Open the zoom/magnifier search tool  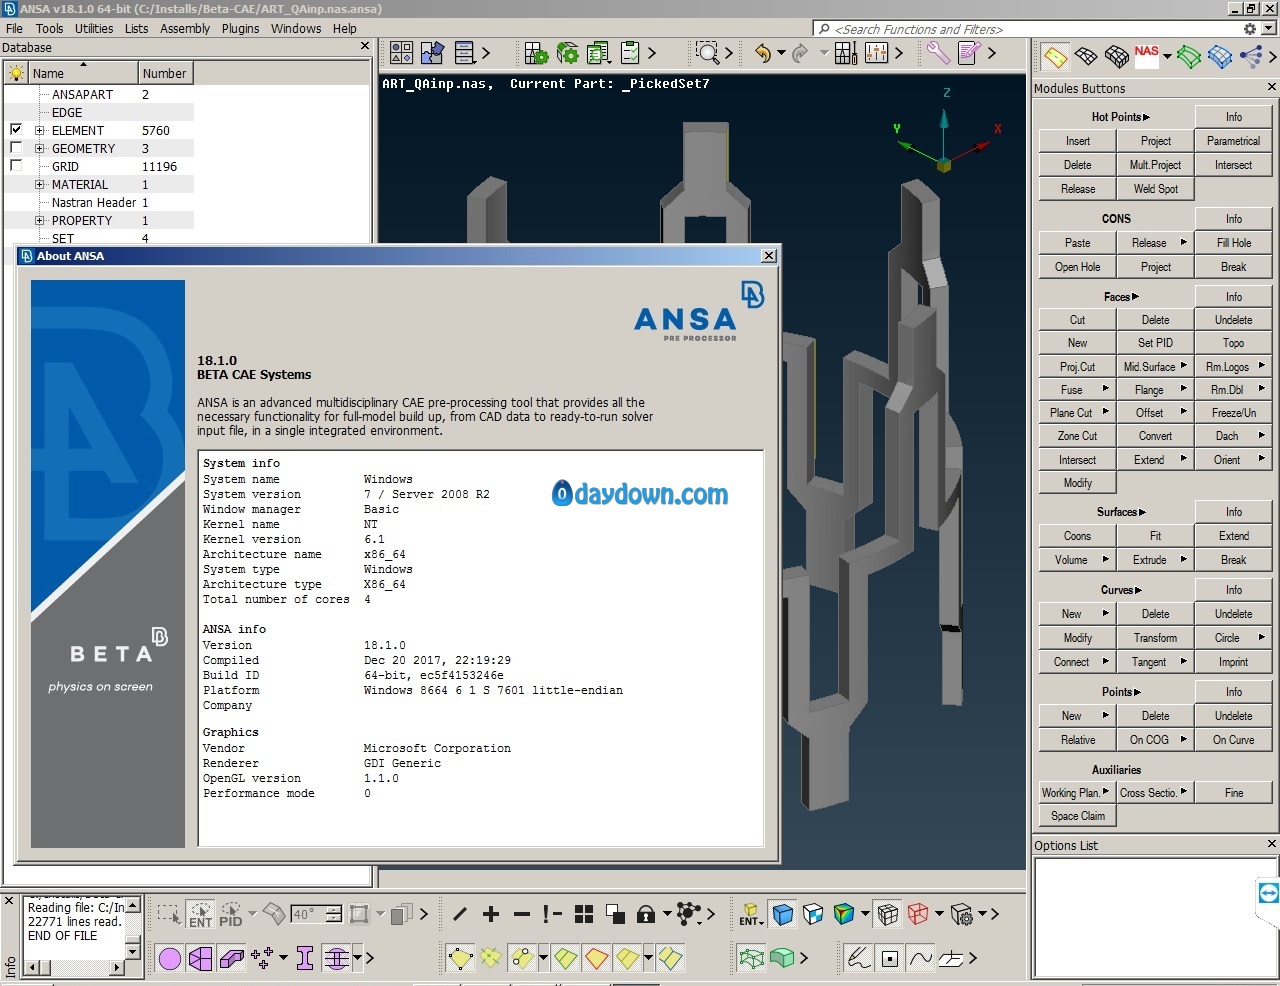coord(707,53)
